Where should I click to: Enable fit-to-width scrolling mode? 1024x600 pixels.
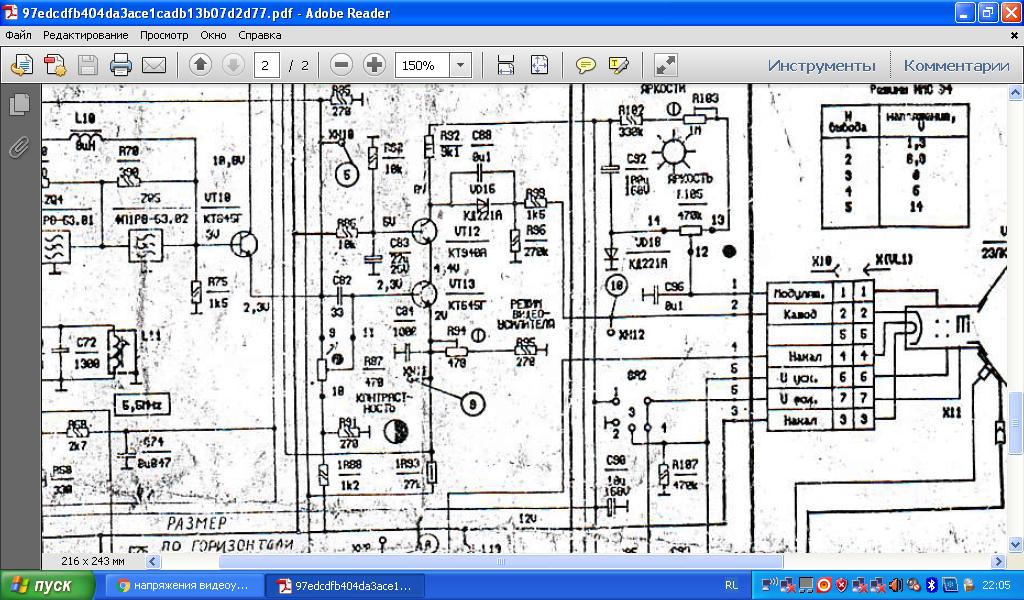(506, 66)
